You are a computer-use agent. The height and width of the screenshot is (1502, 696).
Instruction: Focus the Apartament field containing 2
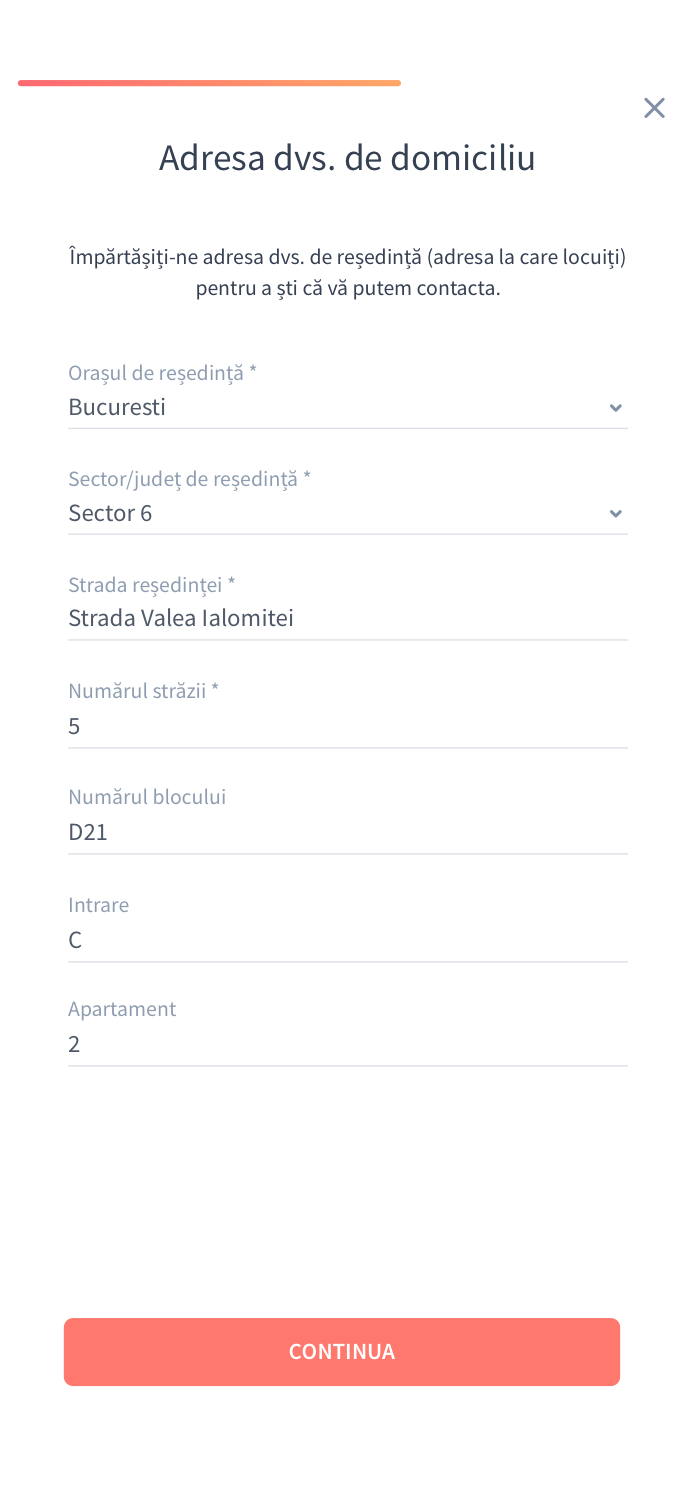[346, 1045]
